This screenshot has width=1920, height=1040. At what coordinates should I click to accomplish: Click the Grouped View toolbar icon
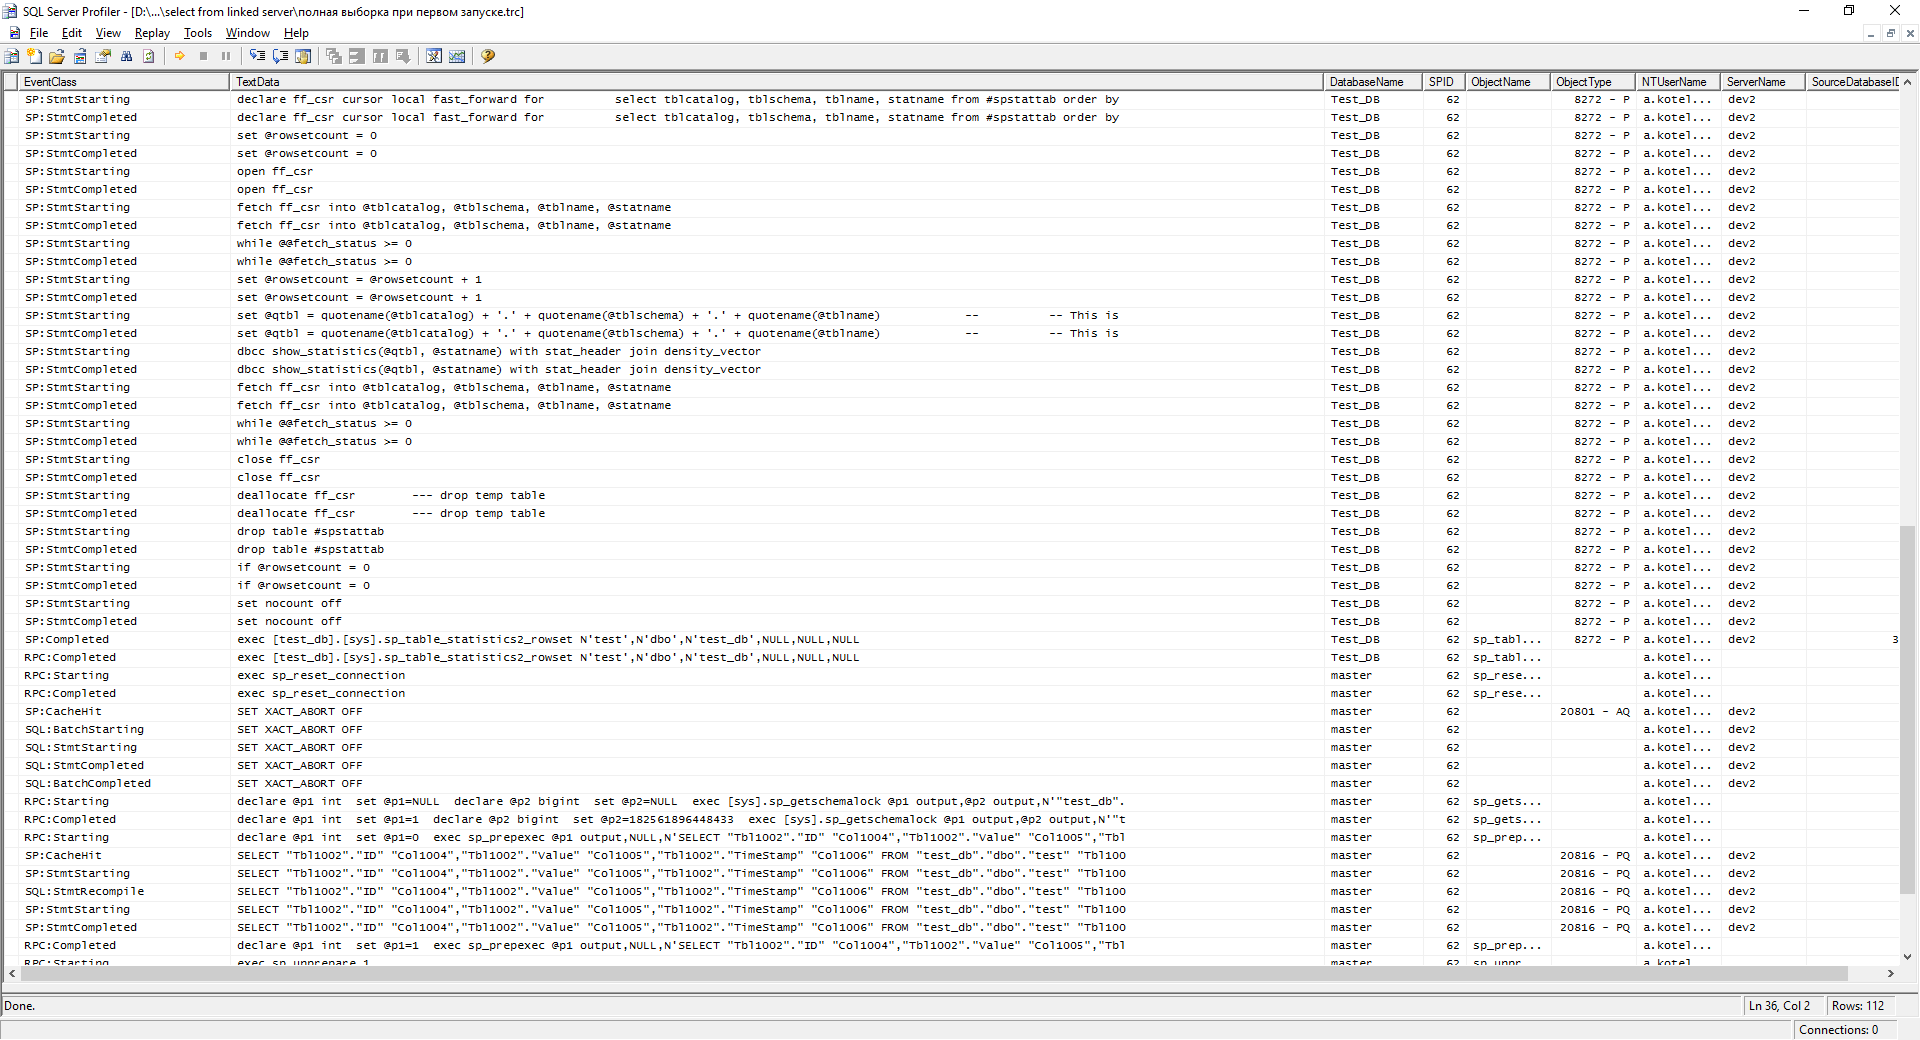click(x=357, y=56)
